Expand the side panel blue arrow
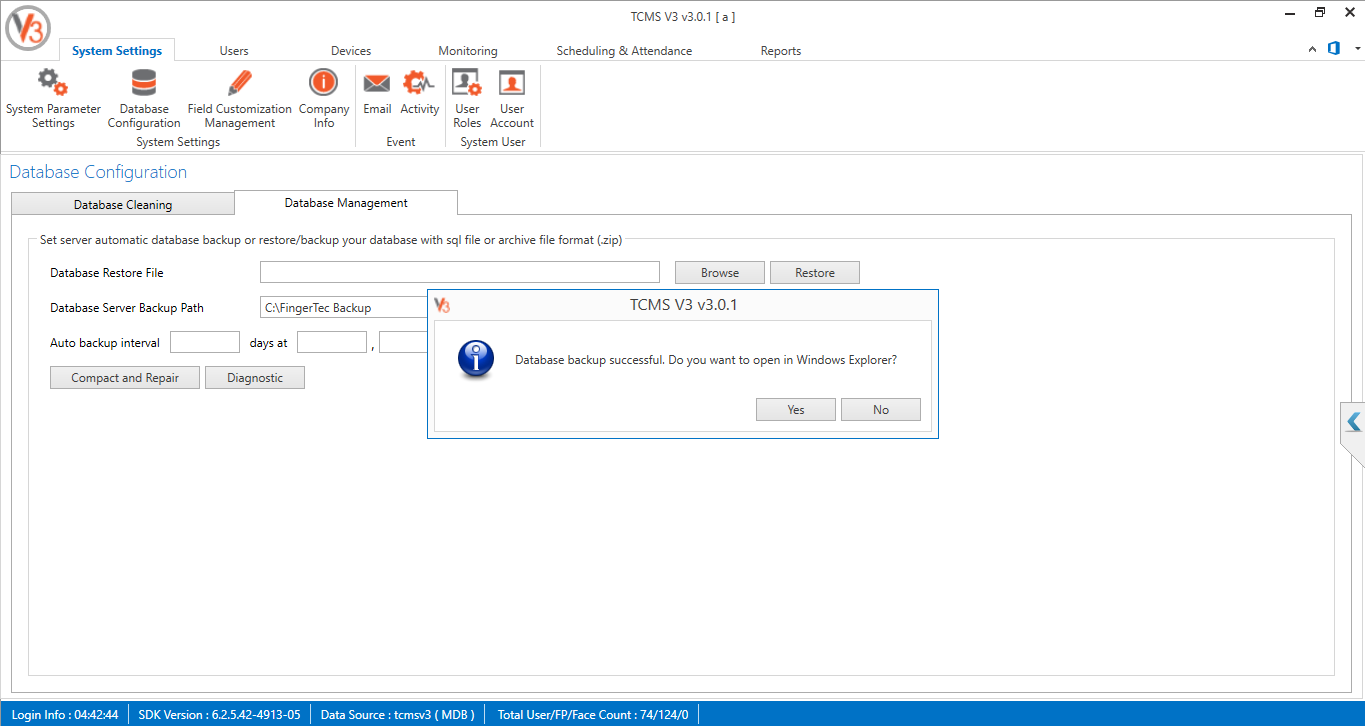The image size is (1365, 726). coord(1353,423)
